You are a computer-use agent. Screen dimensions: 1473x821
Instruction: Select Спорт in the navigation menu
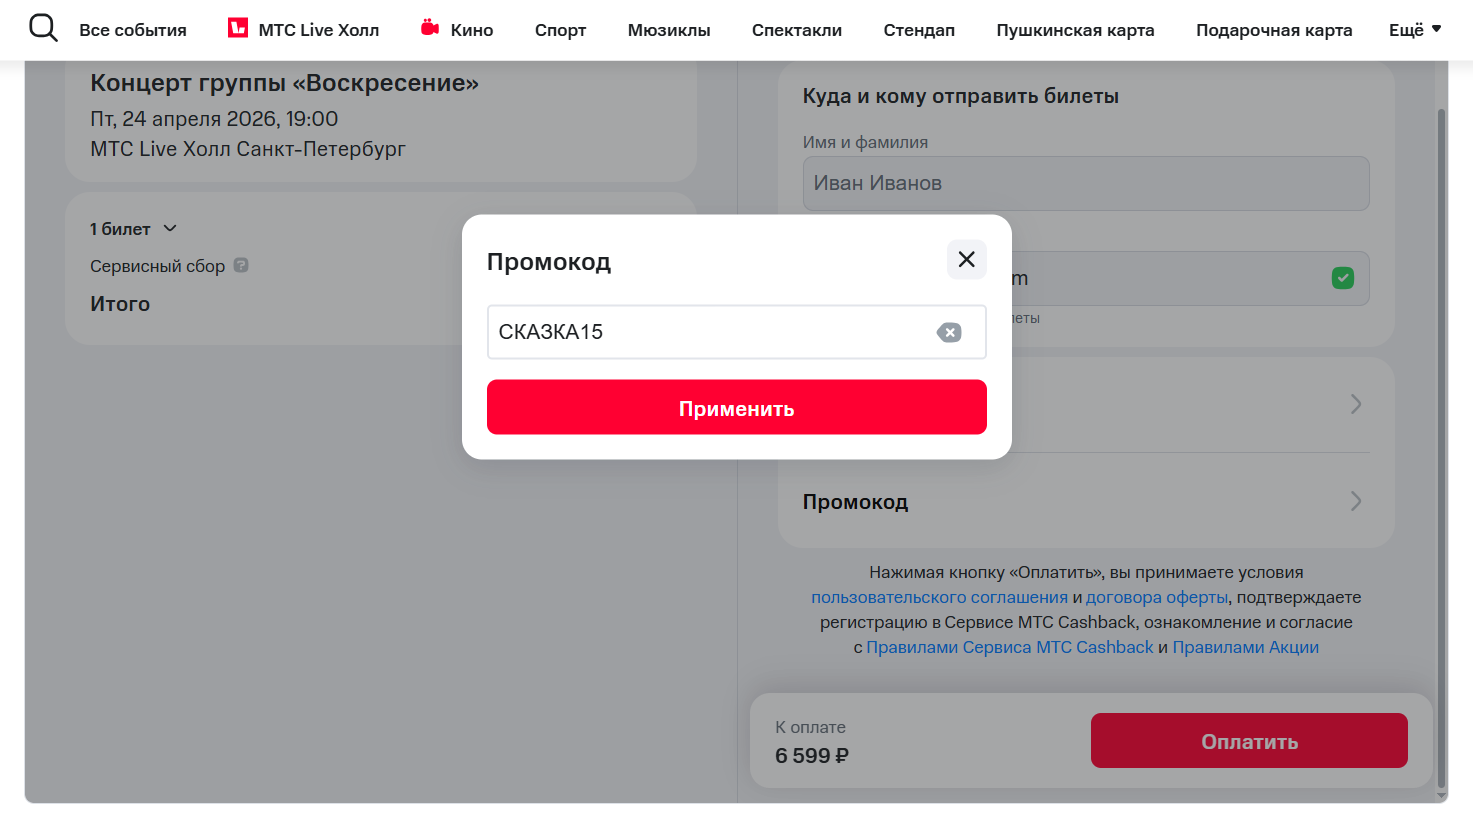[x=560, y=29]
